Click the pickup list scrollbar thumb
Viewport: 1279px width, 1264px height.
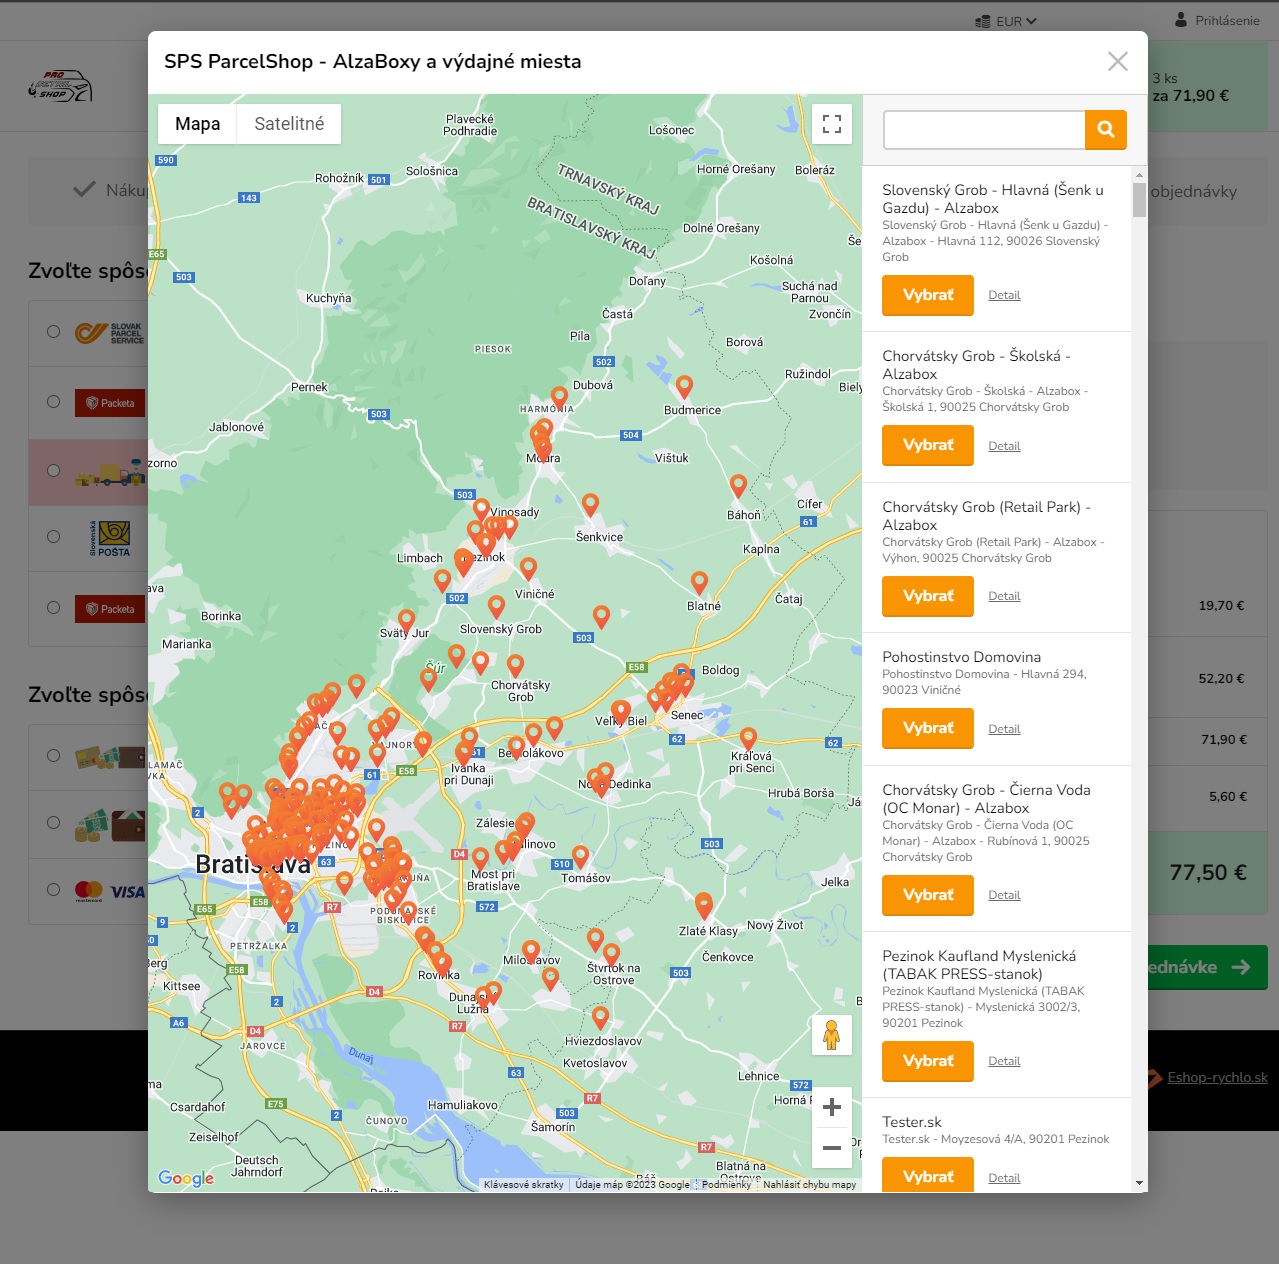(x=1139, y=199)
